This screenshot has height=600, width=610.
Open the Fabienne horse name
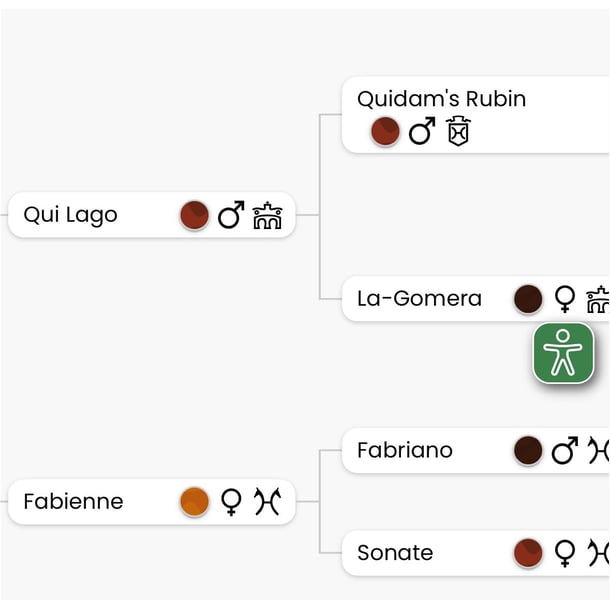coord(73,502)
